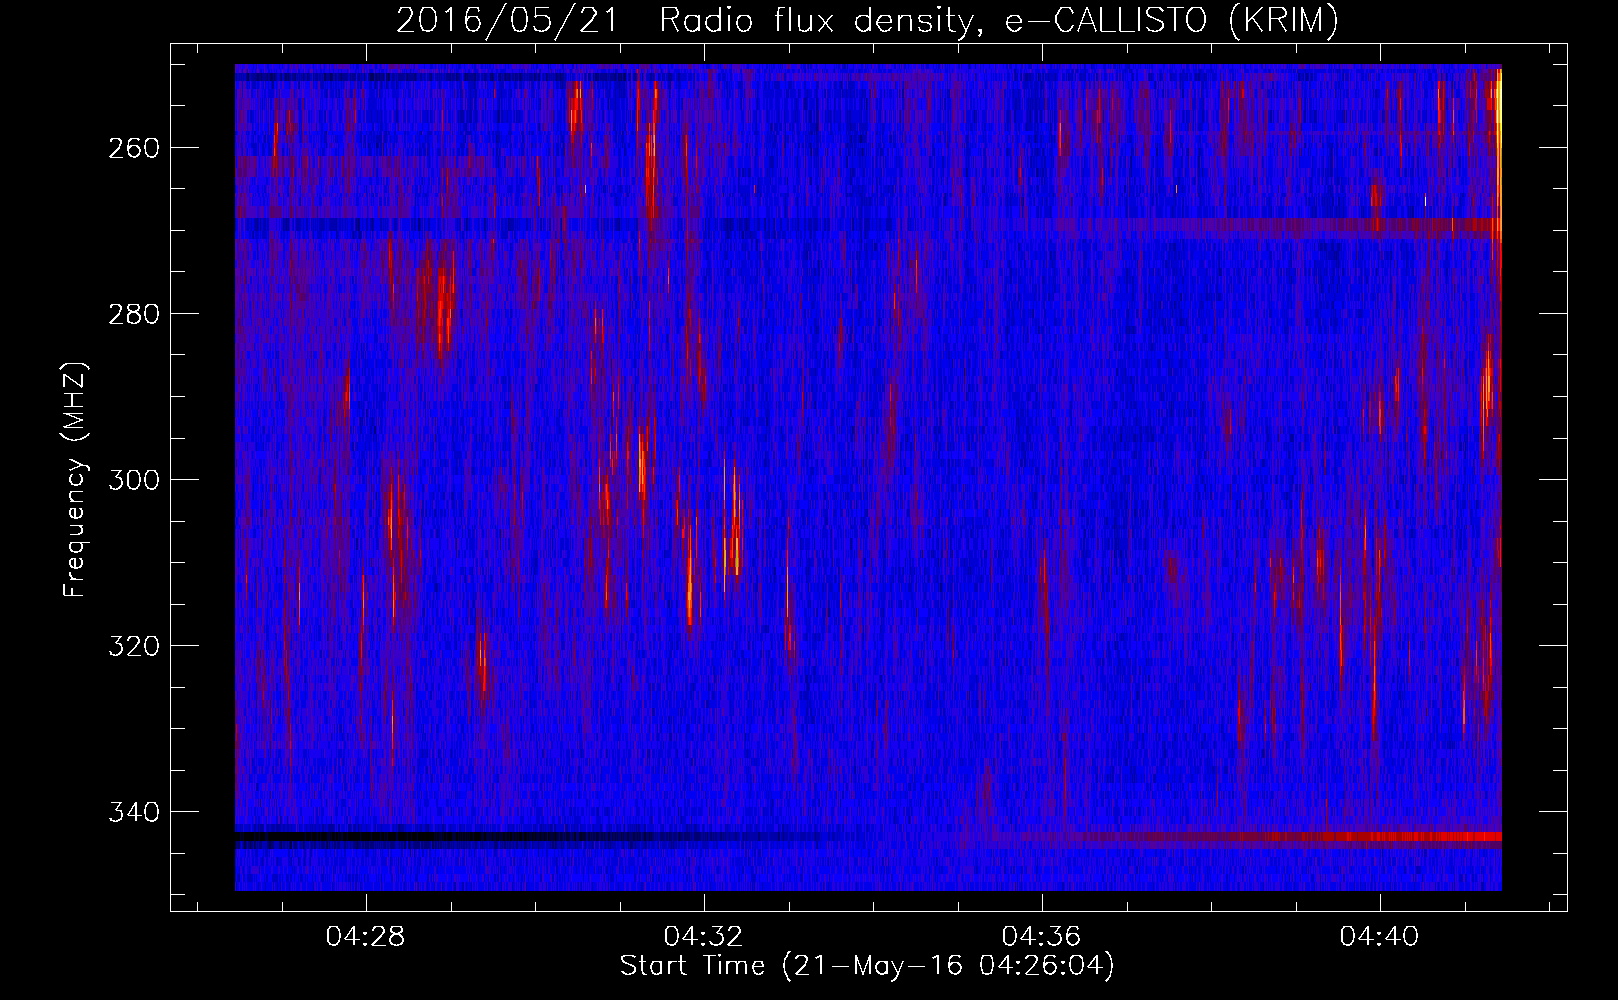Click the plot title '2016/05/21 Radio flux density, e-CALLISTO (KRIM)'
Viewport: 1618px width, 1000px height.
tap(867, 20)
